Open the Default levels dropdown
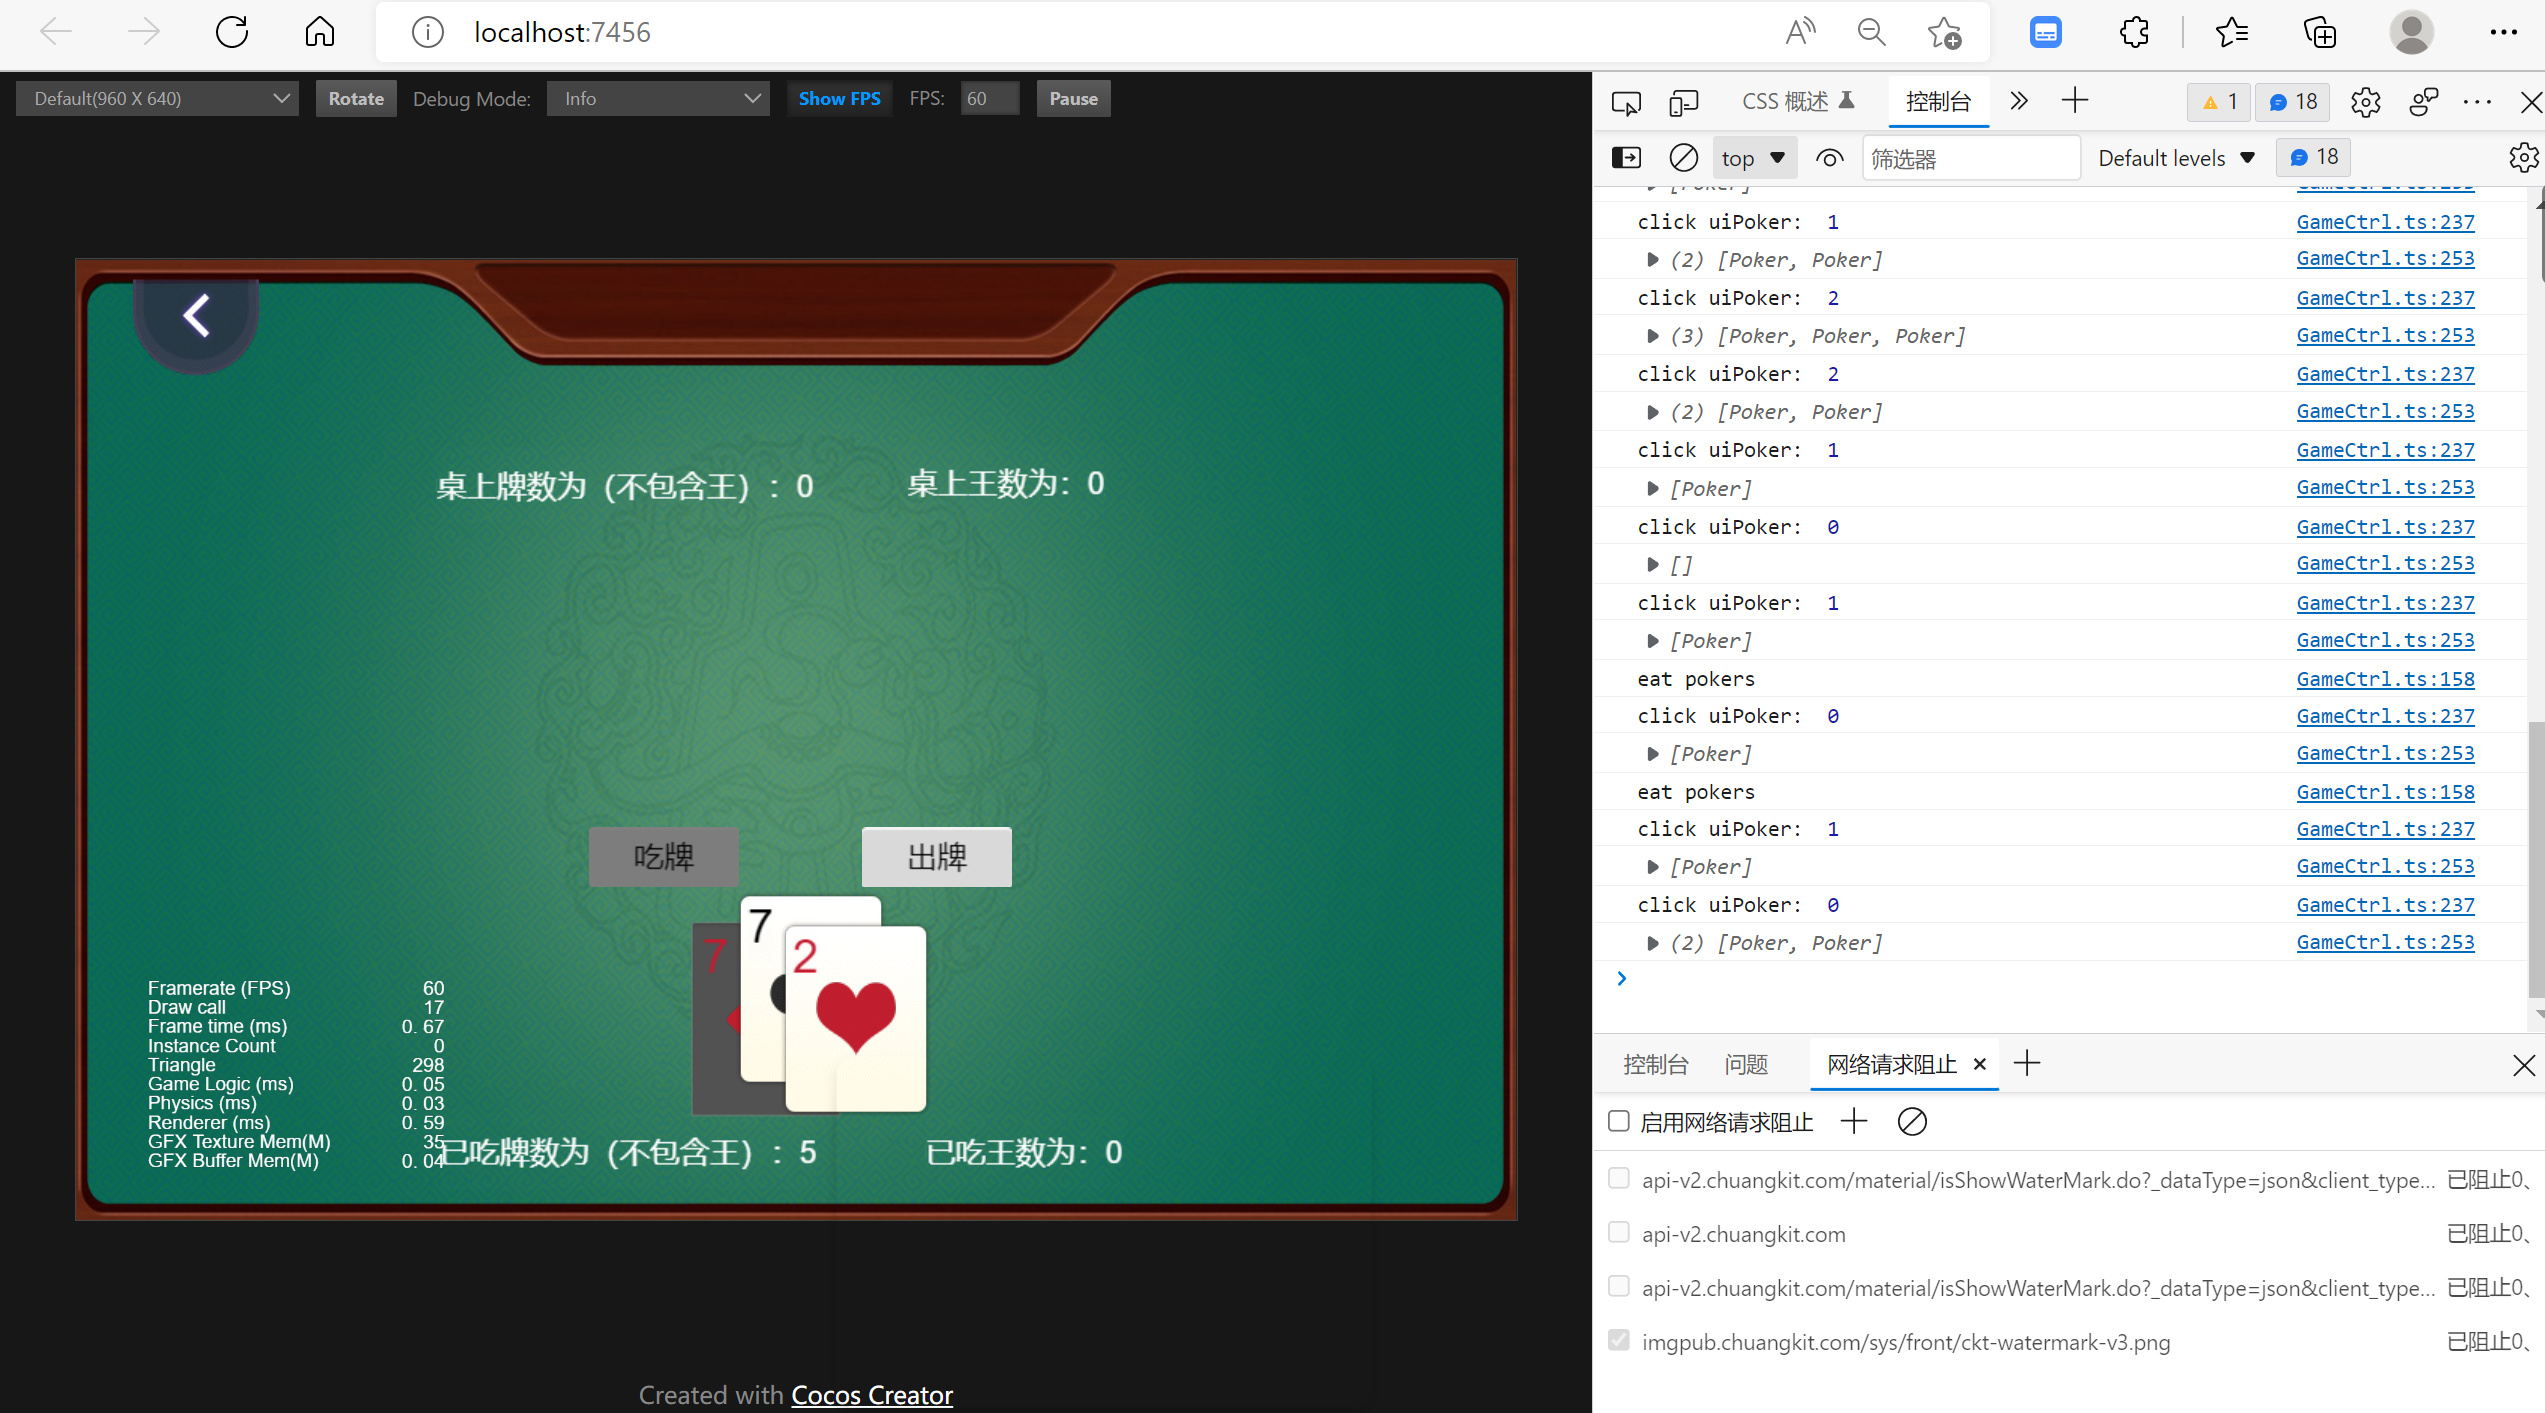Screen dimensions: 2545x1413 point(2176,158)
